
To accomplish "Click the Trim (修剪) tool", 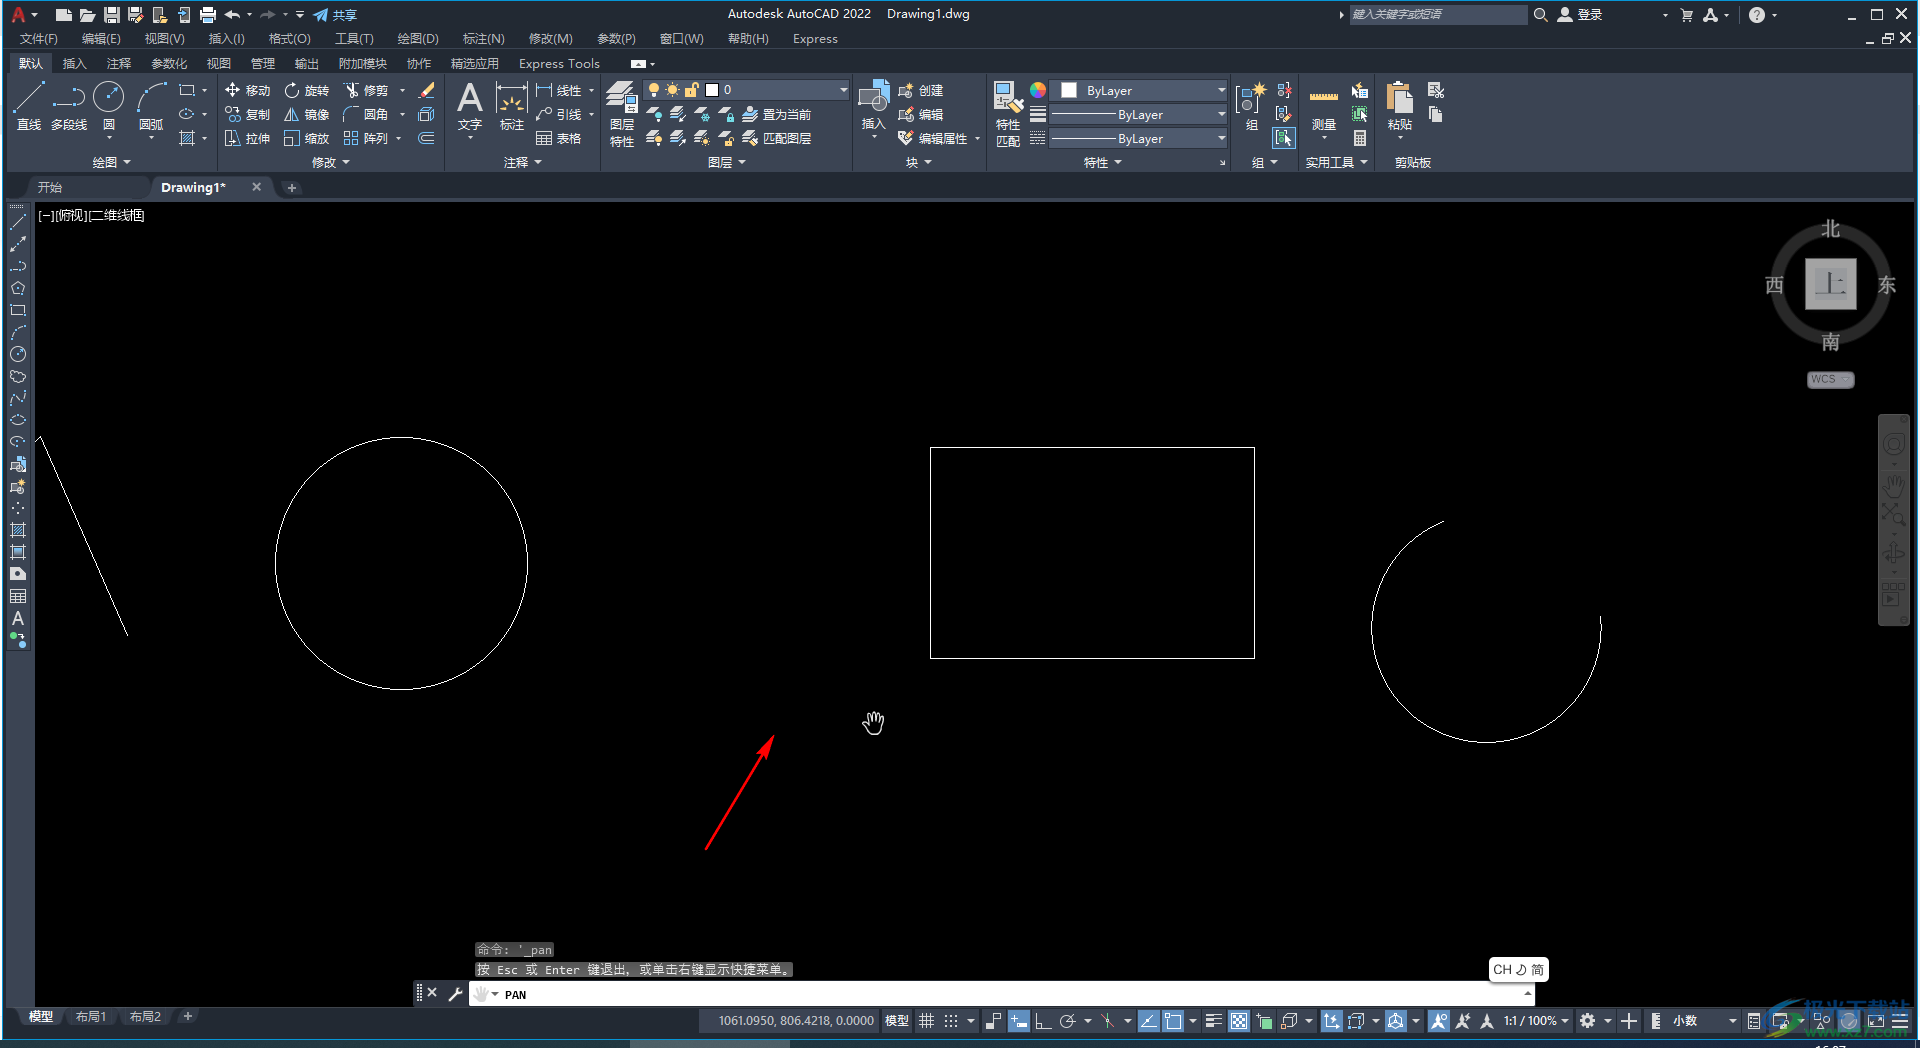I will 365,90.
